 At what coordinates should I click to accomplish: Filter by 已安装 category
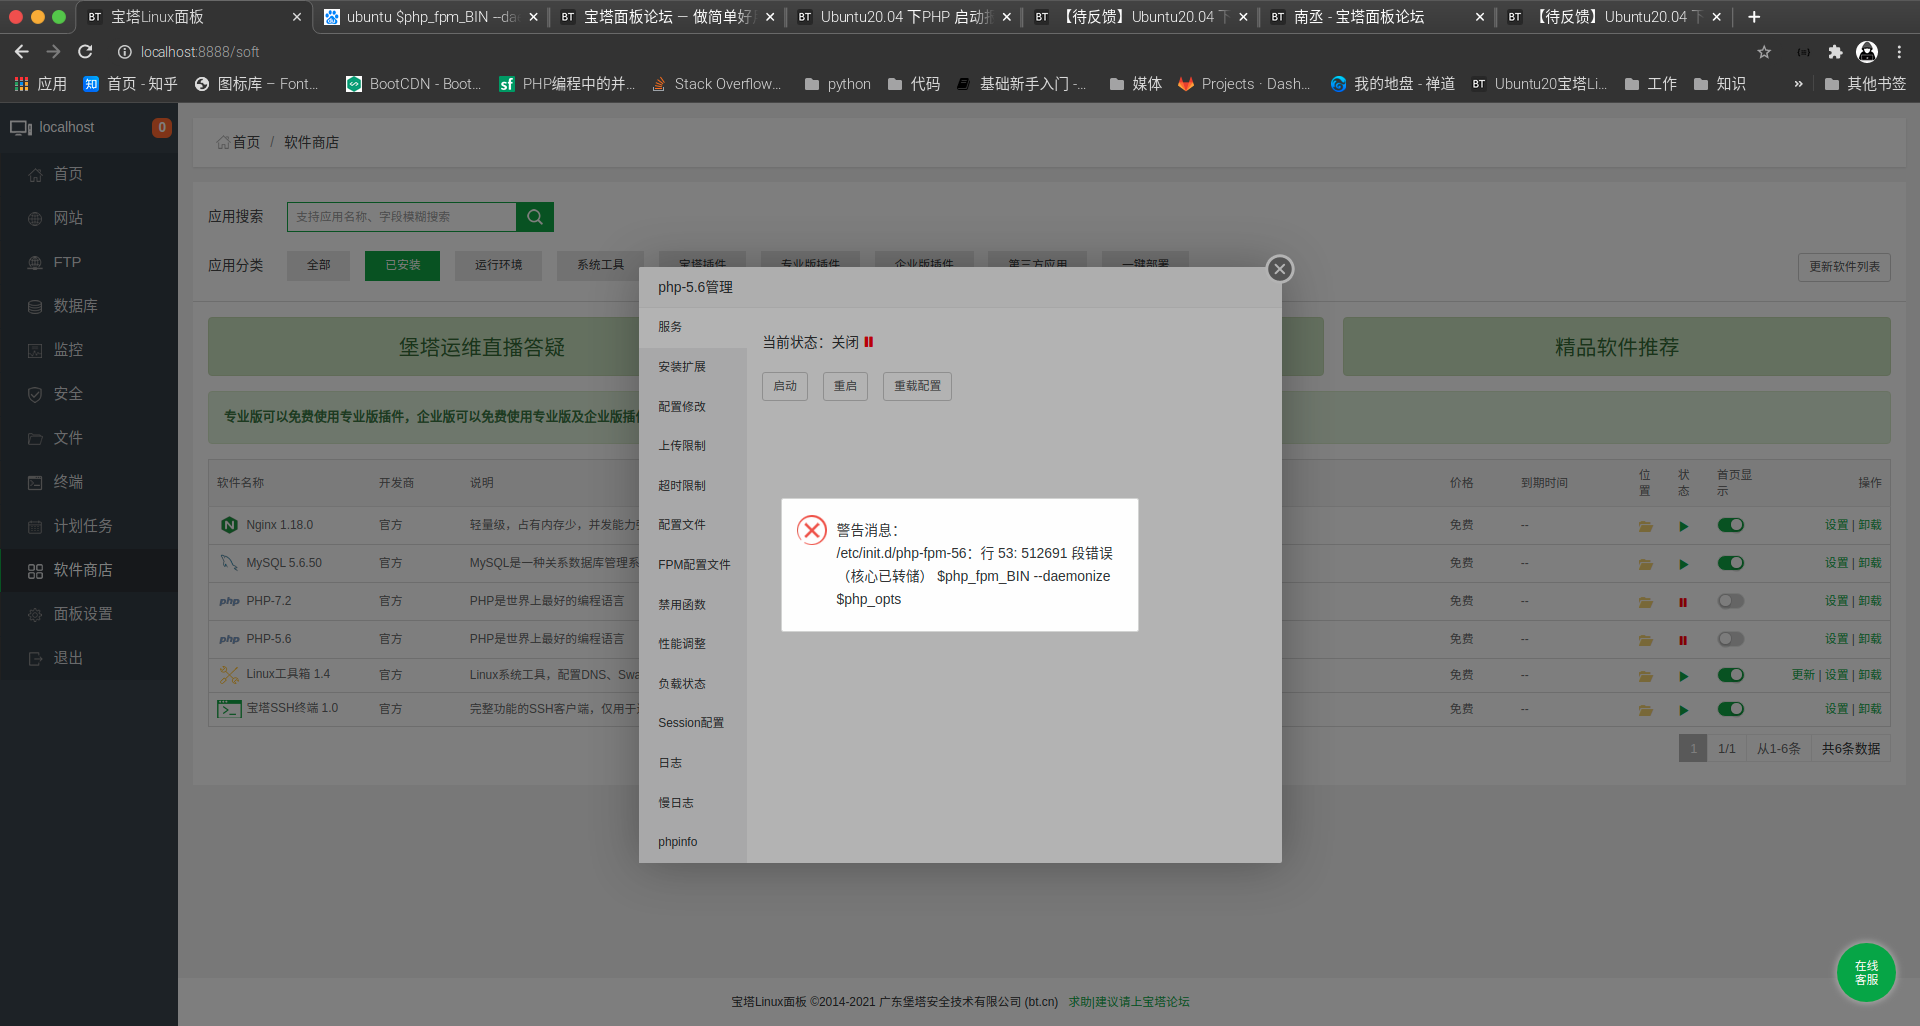point(402,265)
